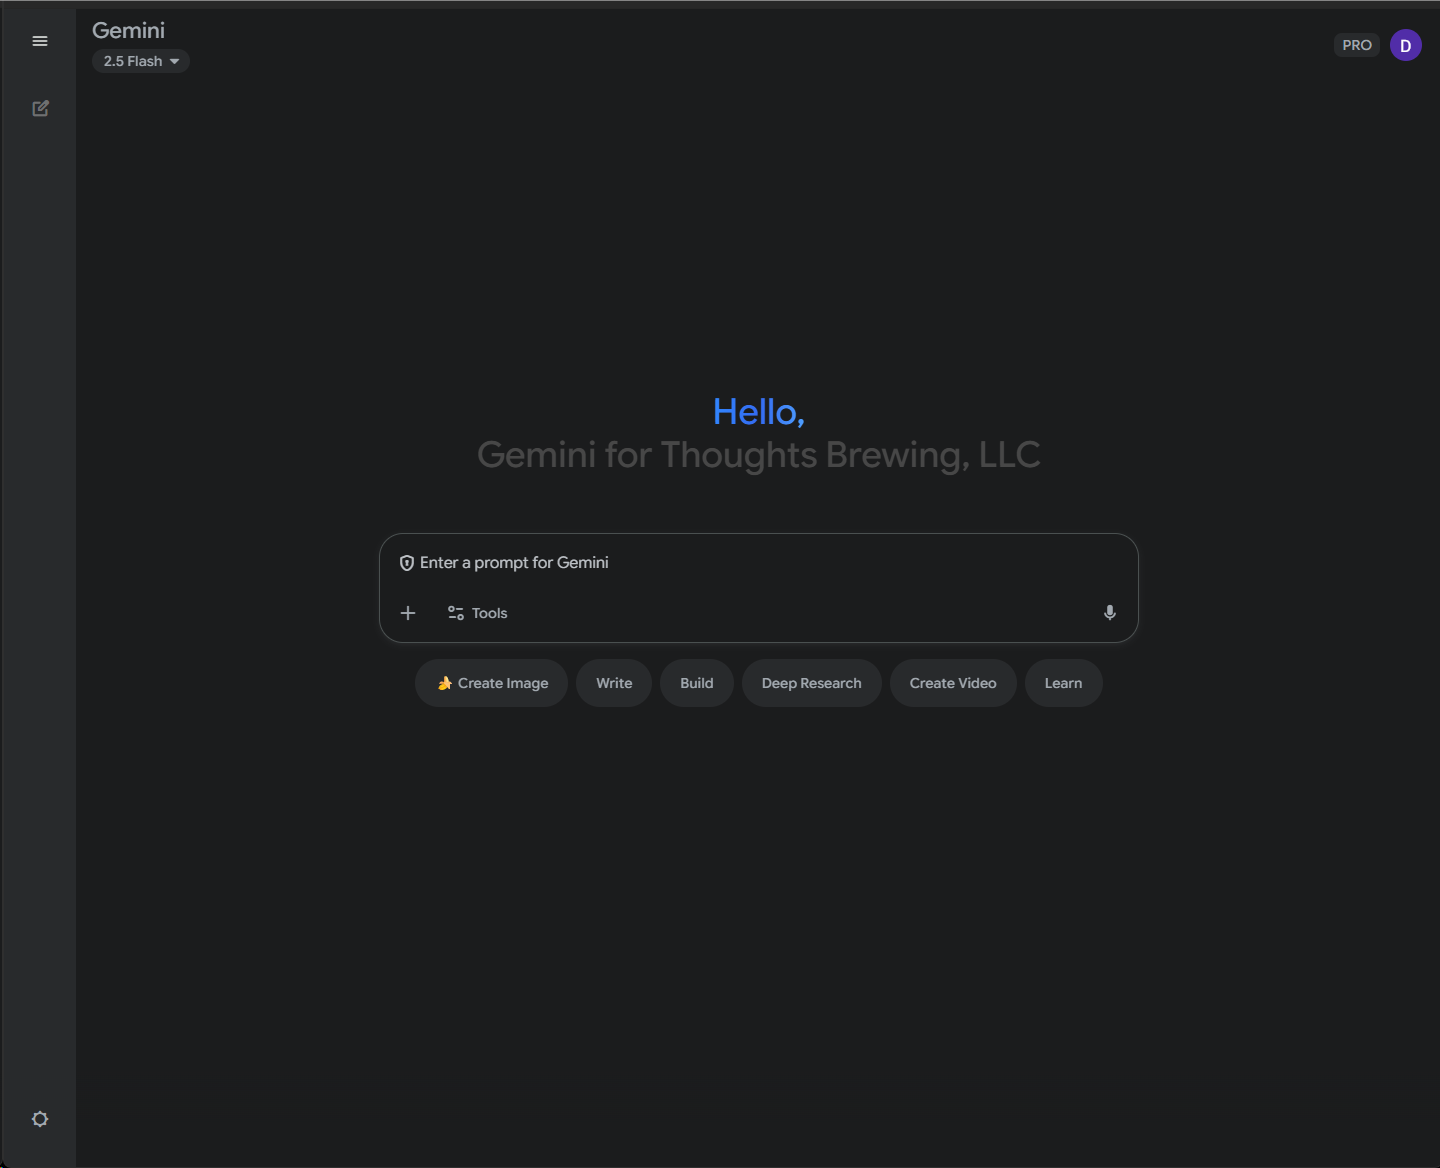
Task: Choose the Write suggestion chip
Action: tap(614, 683)
